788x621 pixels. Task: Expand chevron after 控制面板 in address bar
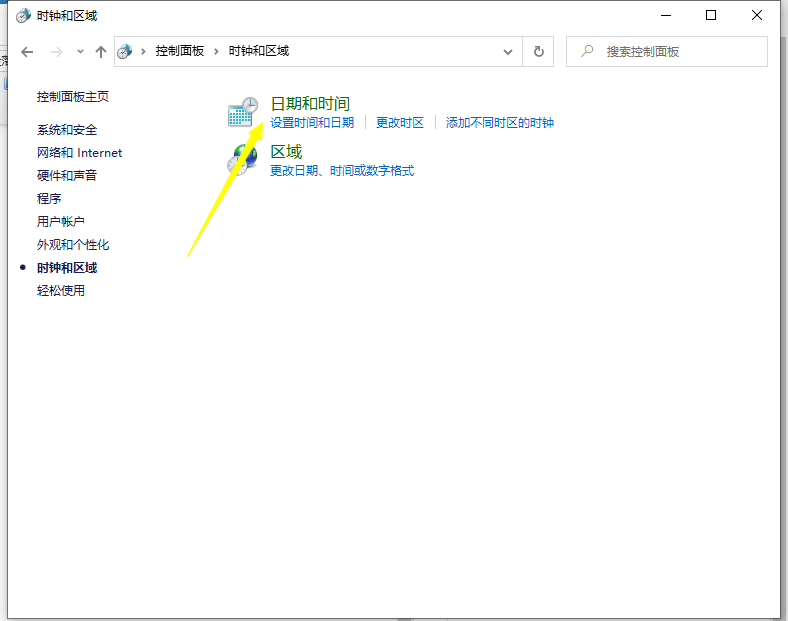tap(216, 51)
